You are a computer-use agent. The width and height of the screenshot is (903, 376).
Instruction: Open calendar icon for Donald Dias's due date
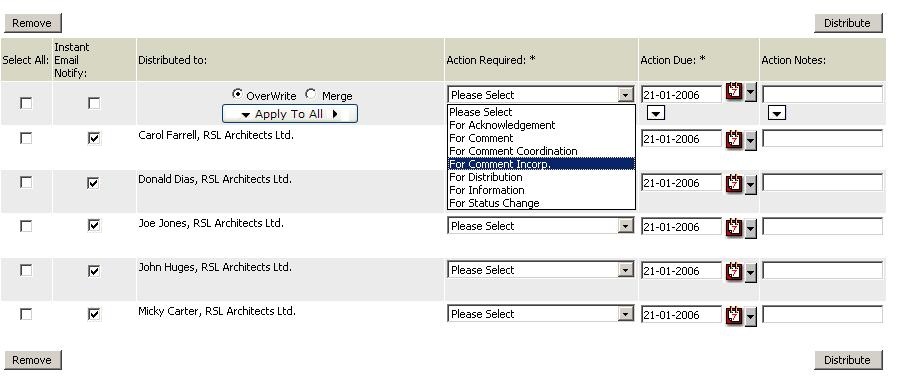click(x=734, y=183)
